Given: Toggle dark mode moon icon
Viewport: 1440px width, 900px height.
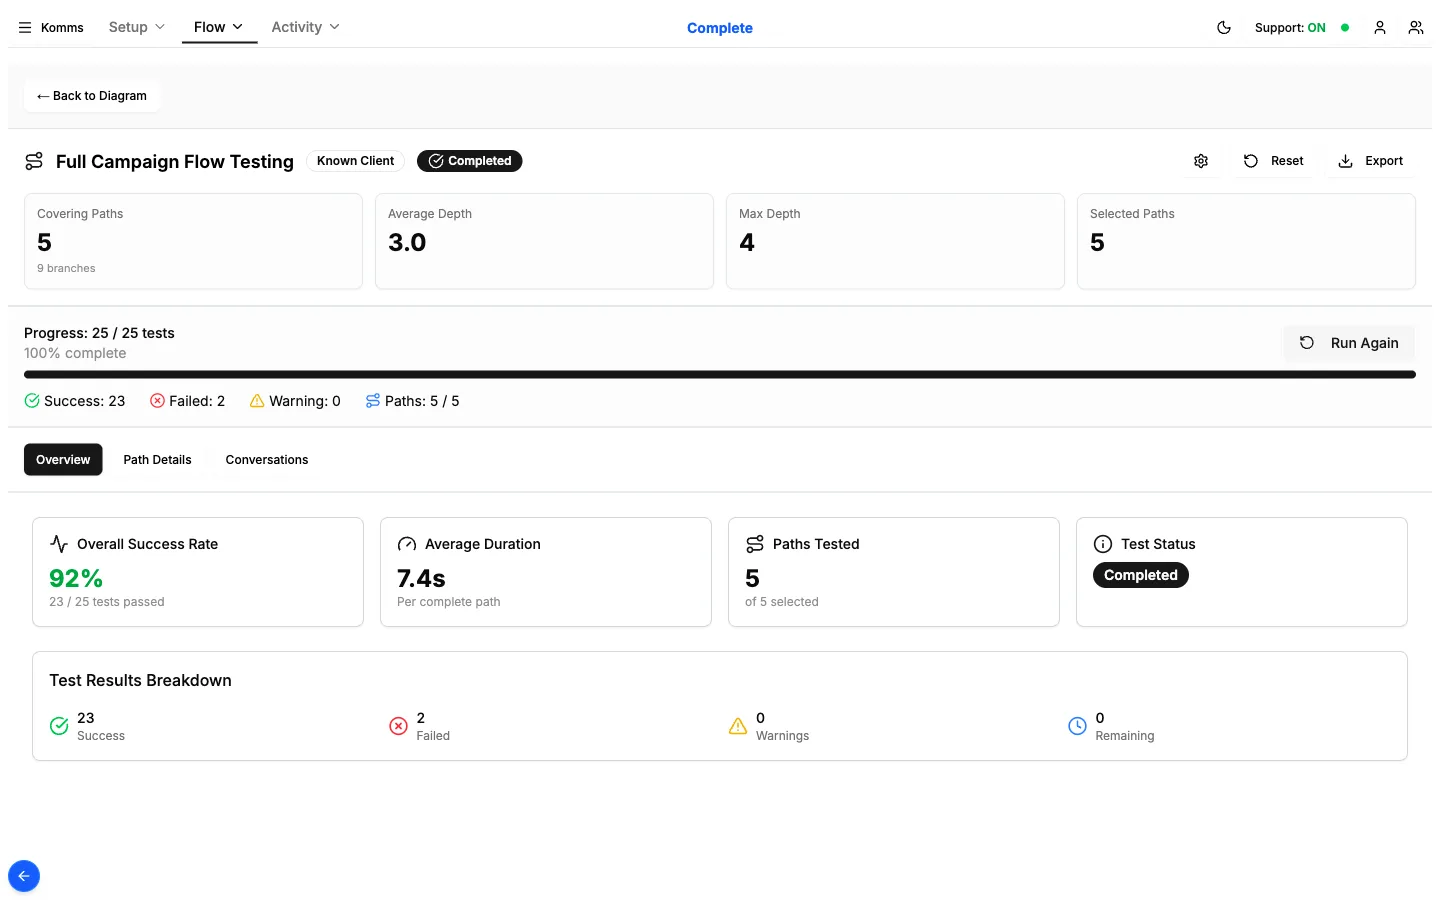Looking at the screenshot, I should coord(1223,28).
